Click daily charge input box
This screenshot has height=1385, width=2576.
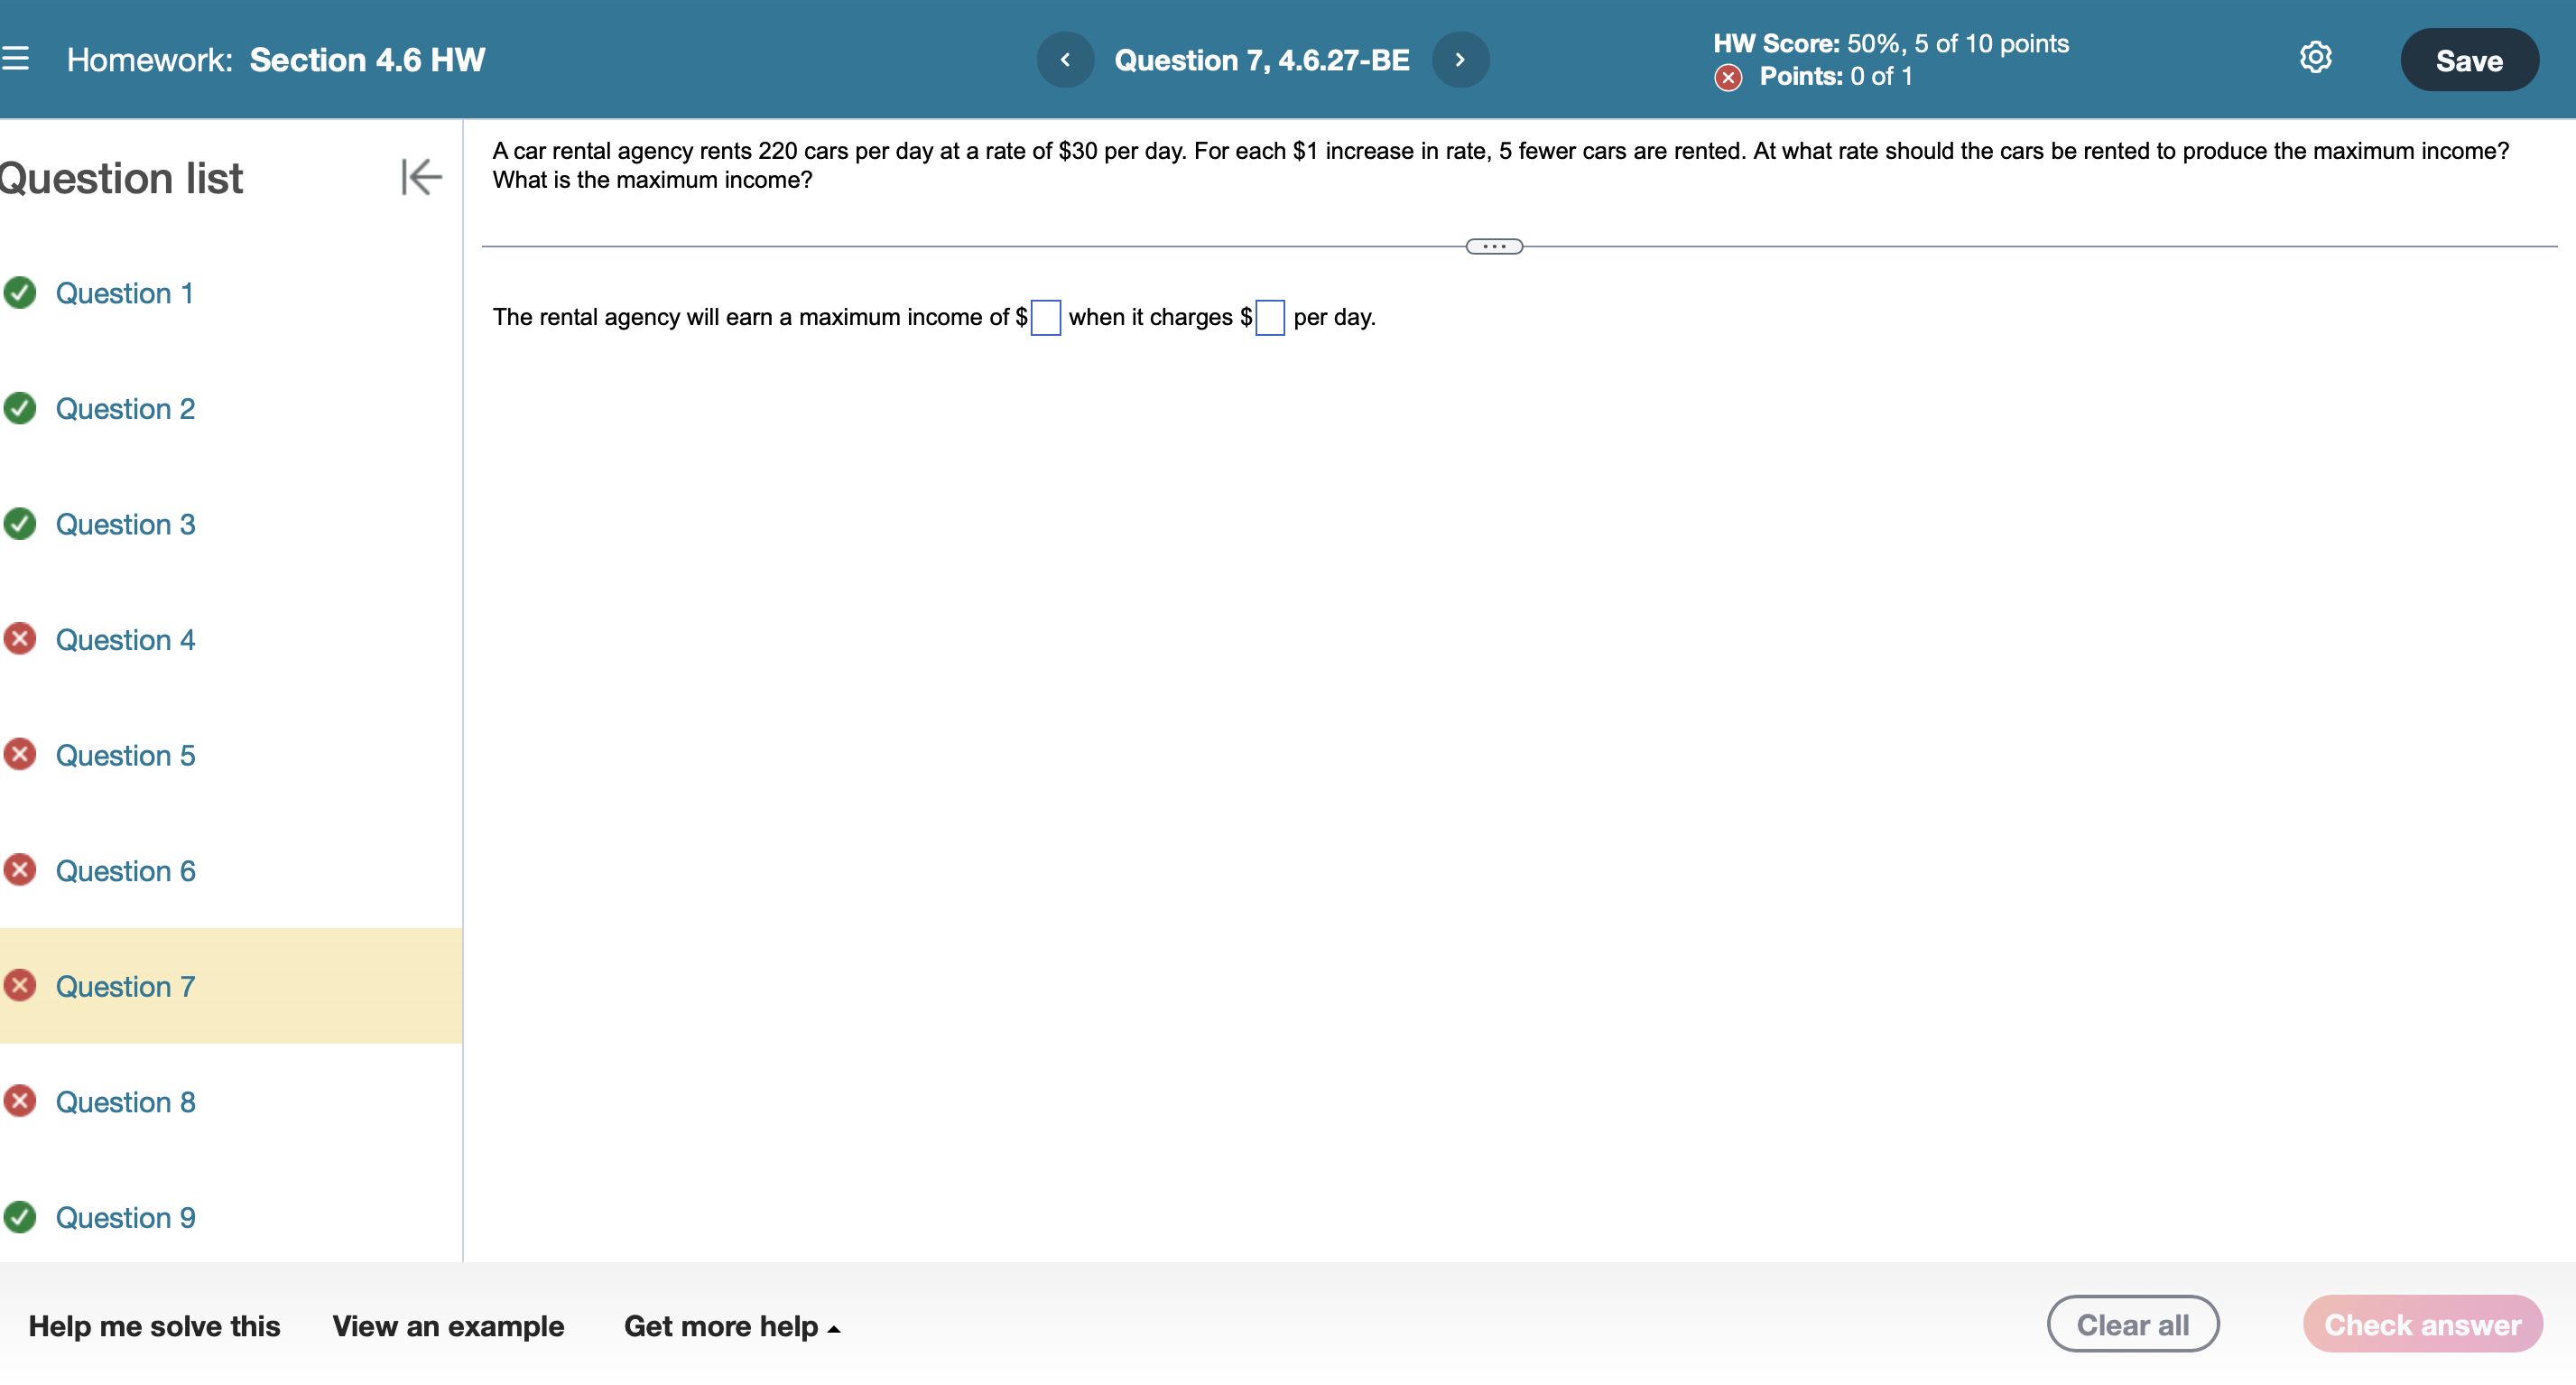coord(1269,318)
